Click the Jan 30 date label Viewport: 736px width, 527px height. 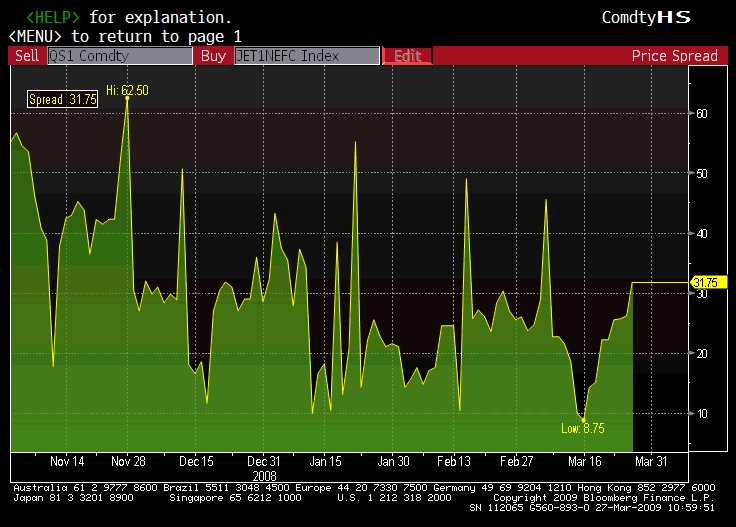pyautogui.click(x=393, y=461)
